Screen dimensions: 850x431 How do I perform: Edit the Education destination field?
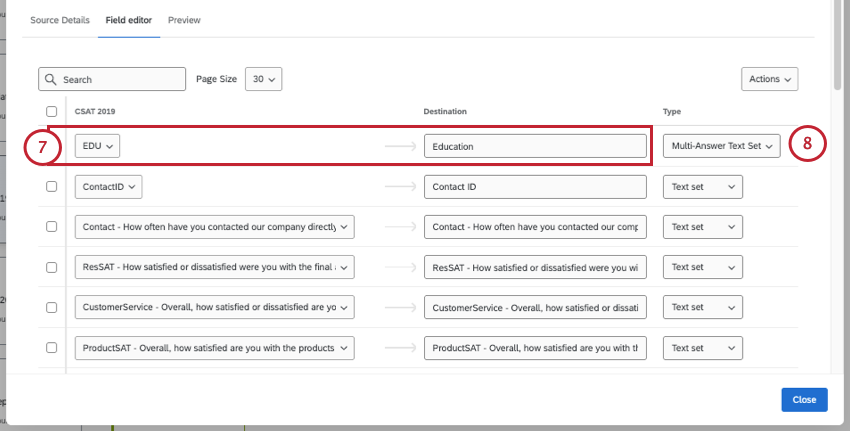(535, 146)
